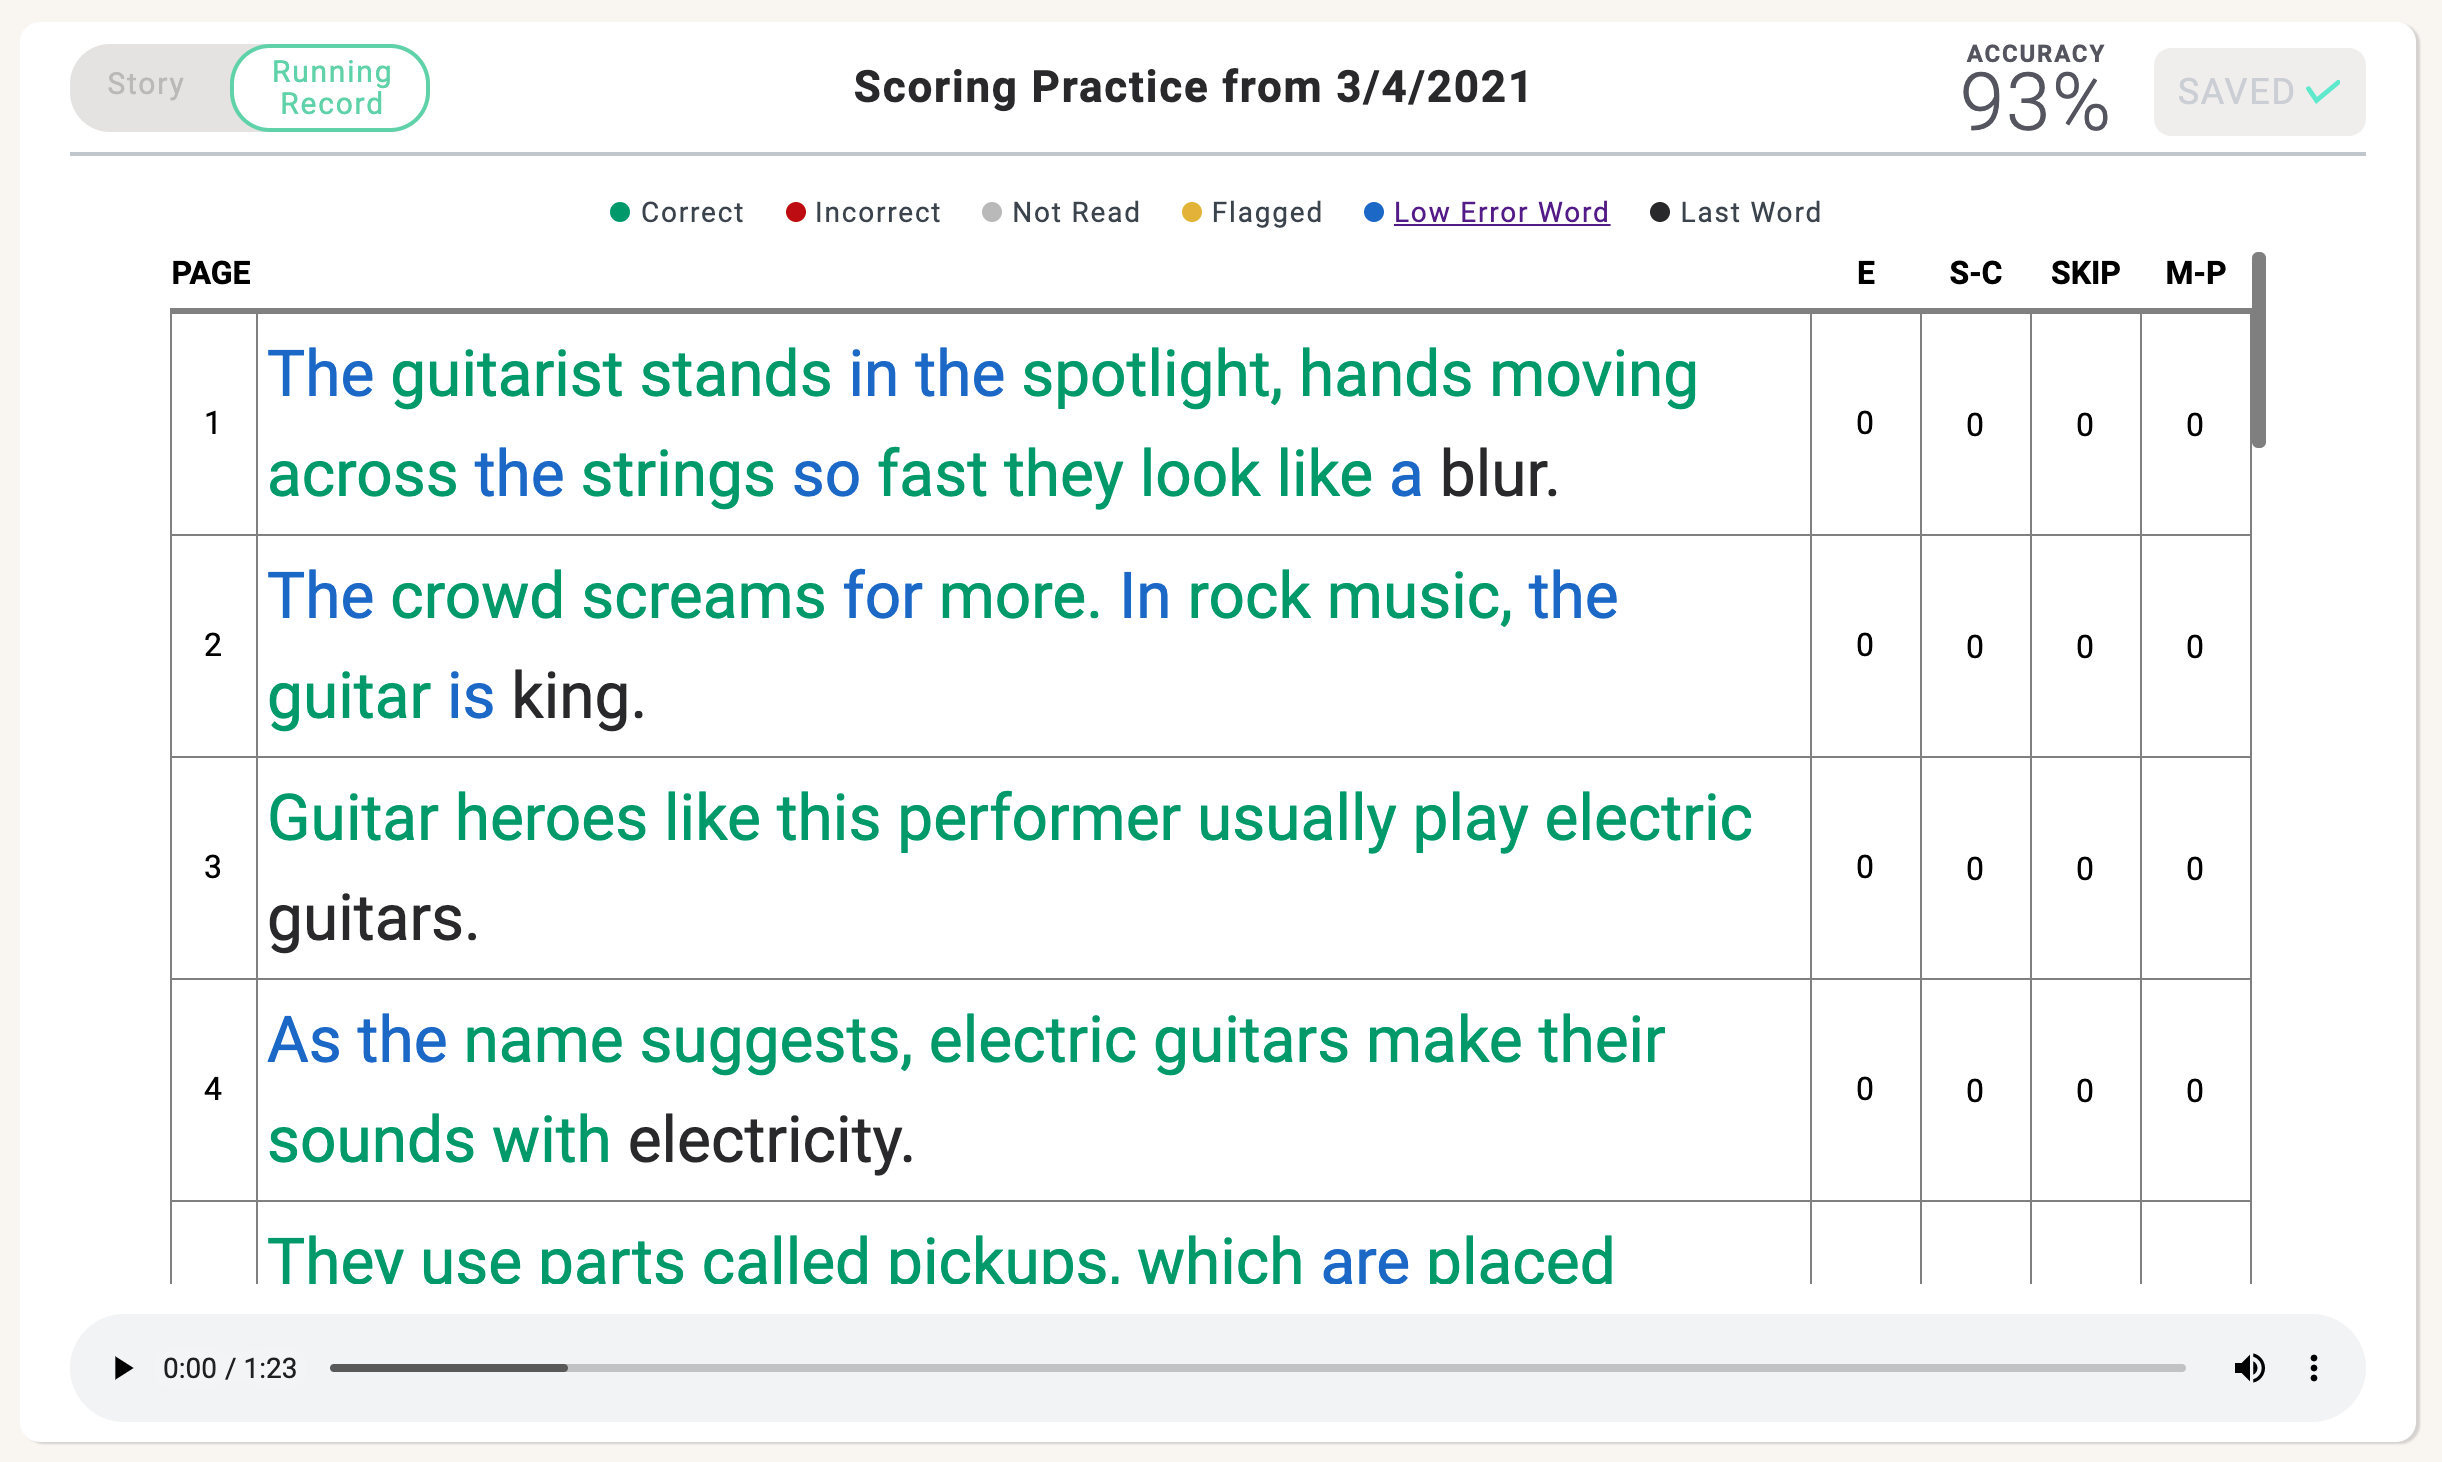Mute the audio with the speaker icon
The height and width of the screenshot is (1462, 2442).
pyautogui.click(x=2249, y=1368)
